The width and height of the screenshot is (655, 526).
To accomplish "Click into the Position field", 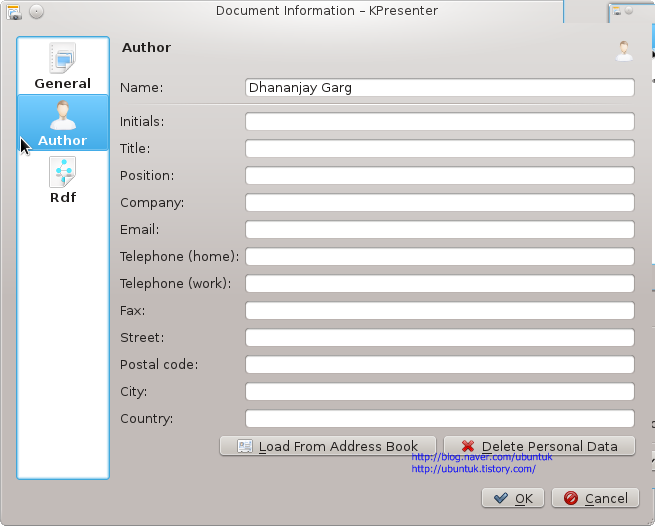I will tap(439, 175).
